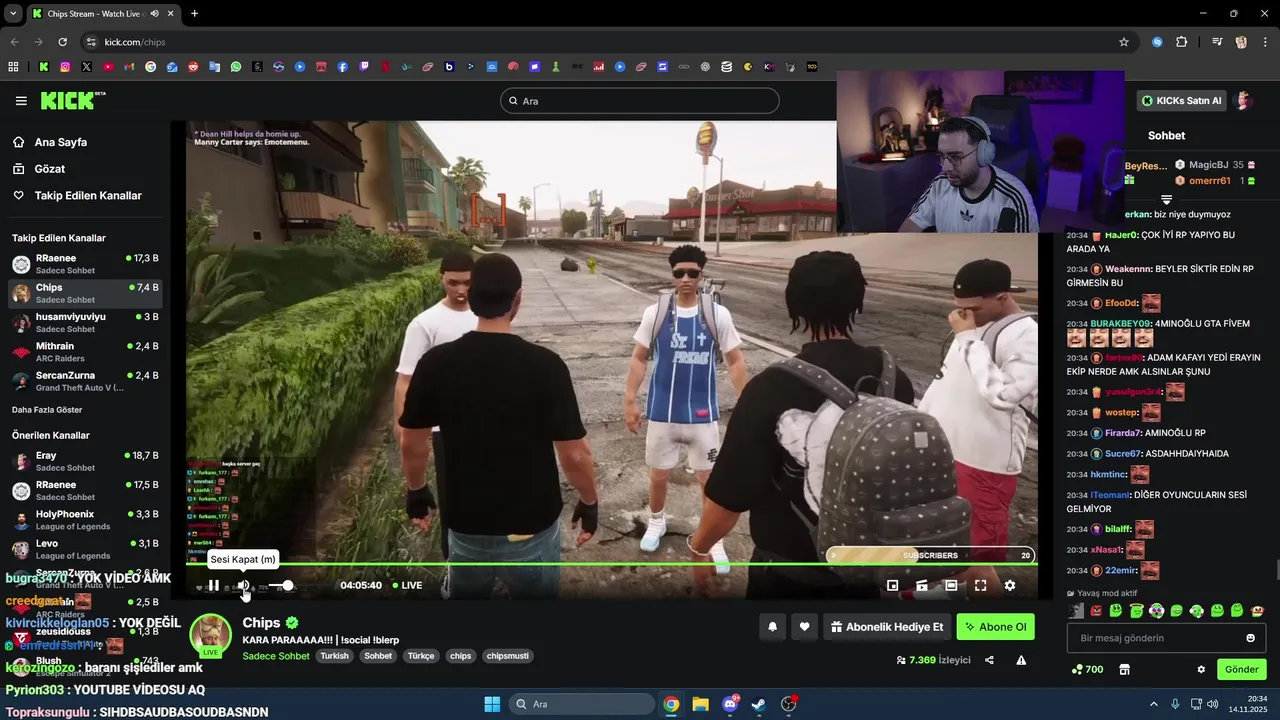Toggle the heart follow button for Chips

(x=804, y=627)
